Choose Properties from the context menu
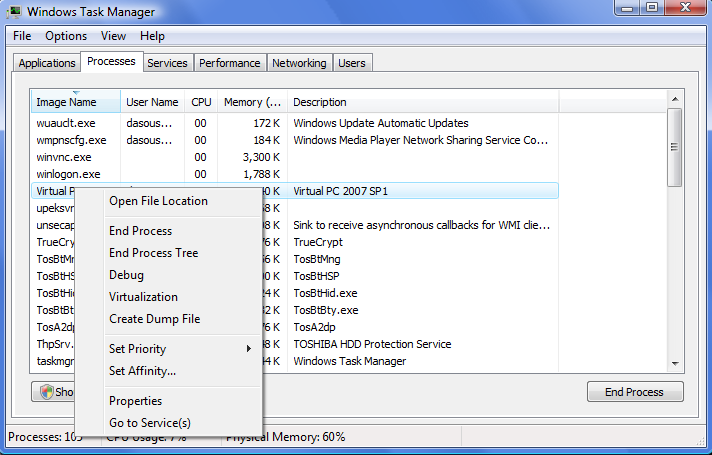This screenshot has height=455, width=712. (x=168, y=401)
